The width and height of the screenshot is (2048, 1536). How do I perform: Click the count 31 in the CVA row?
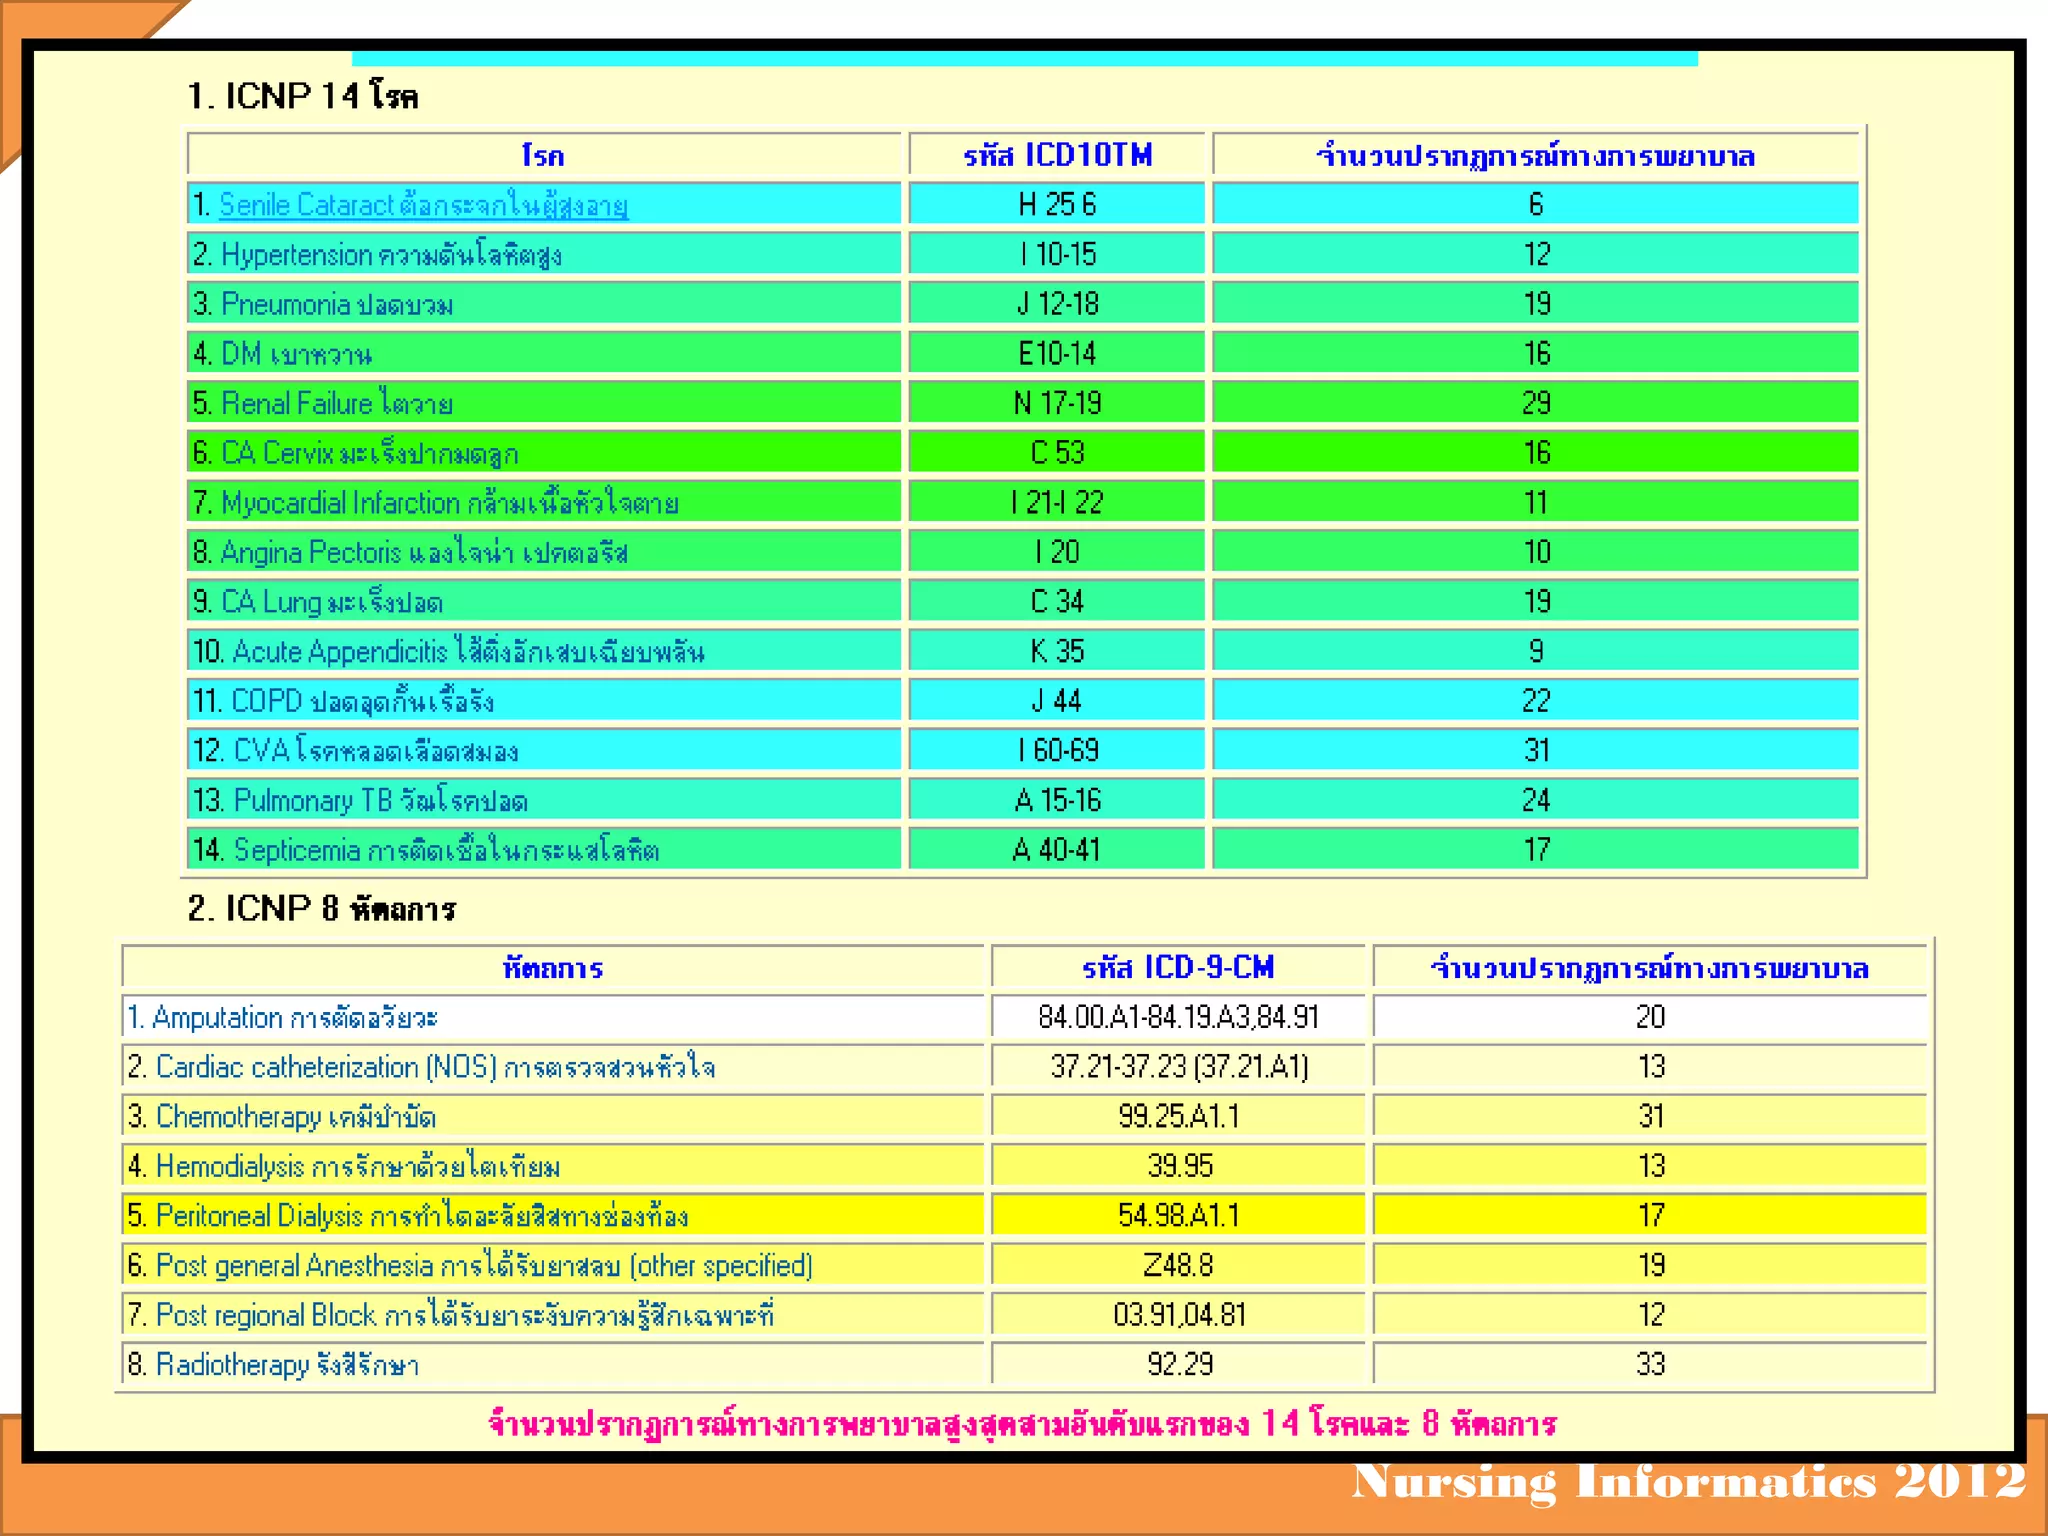click(1536, 750)
